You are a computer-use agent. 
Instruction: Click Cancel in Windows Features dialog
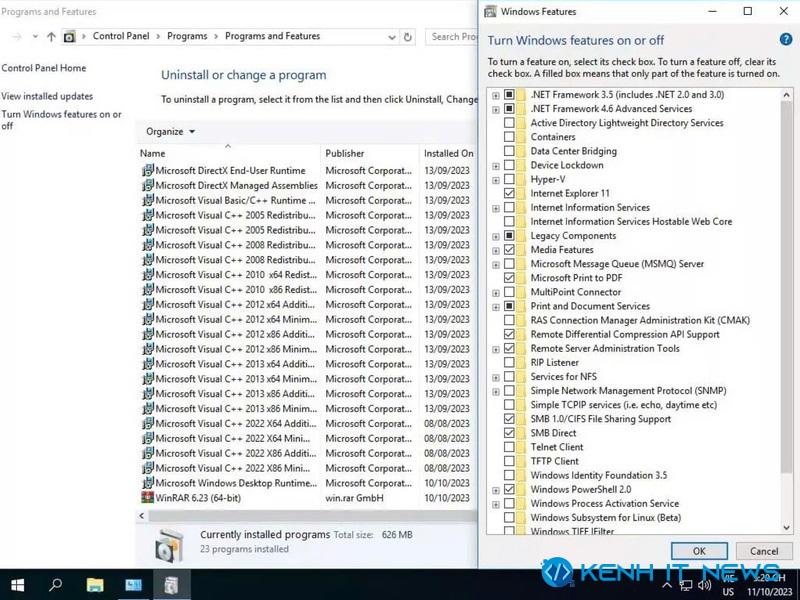coord(764,551)
